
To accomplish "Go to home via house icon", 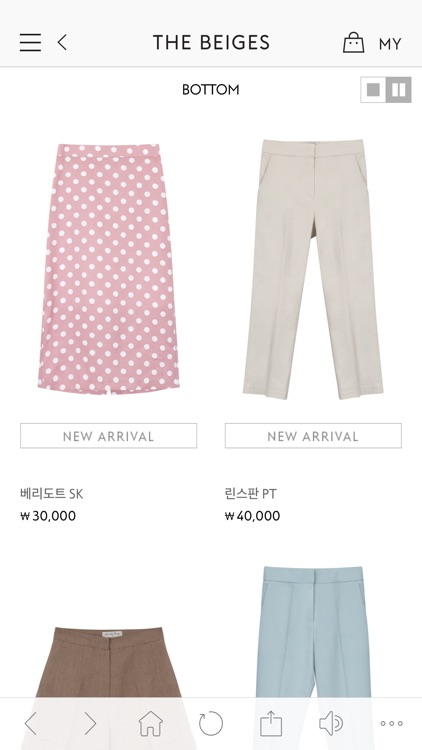I will (151, 723).
